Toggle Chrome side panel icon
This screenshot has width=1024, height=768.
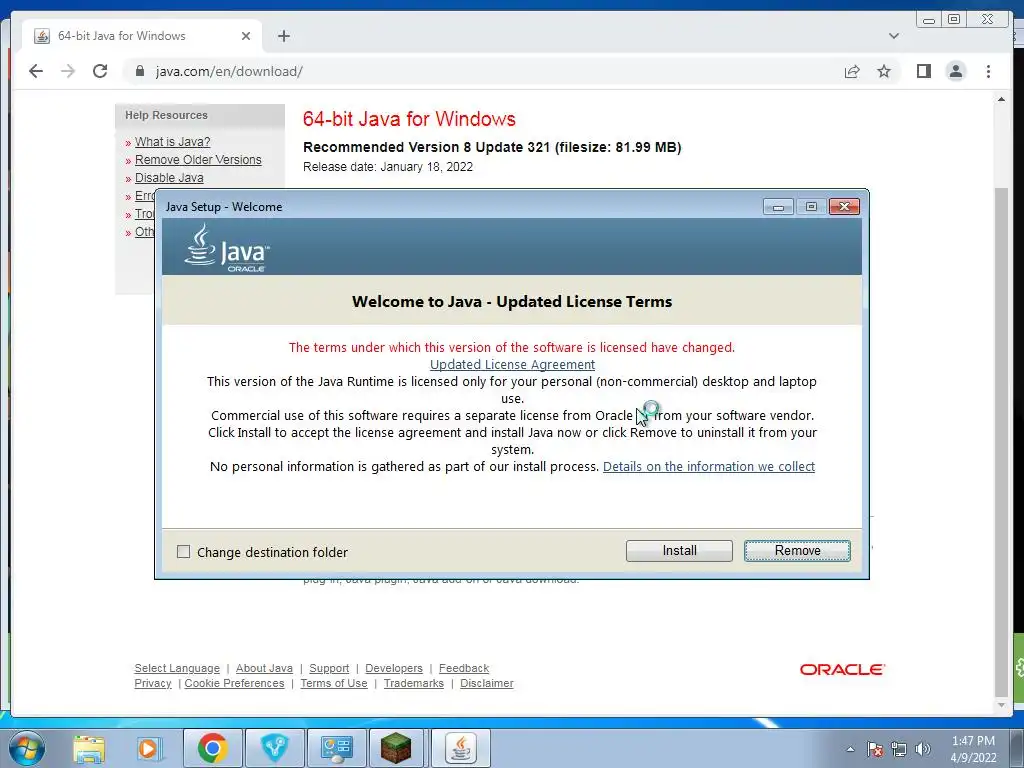pos(923,71)
